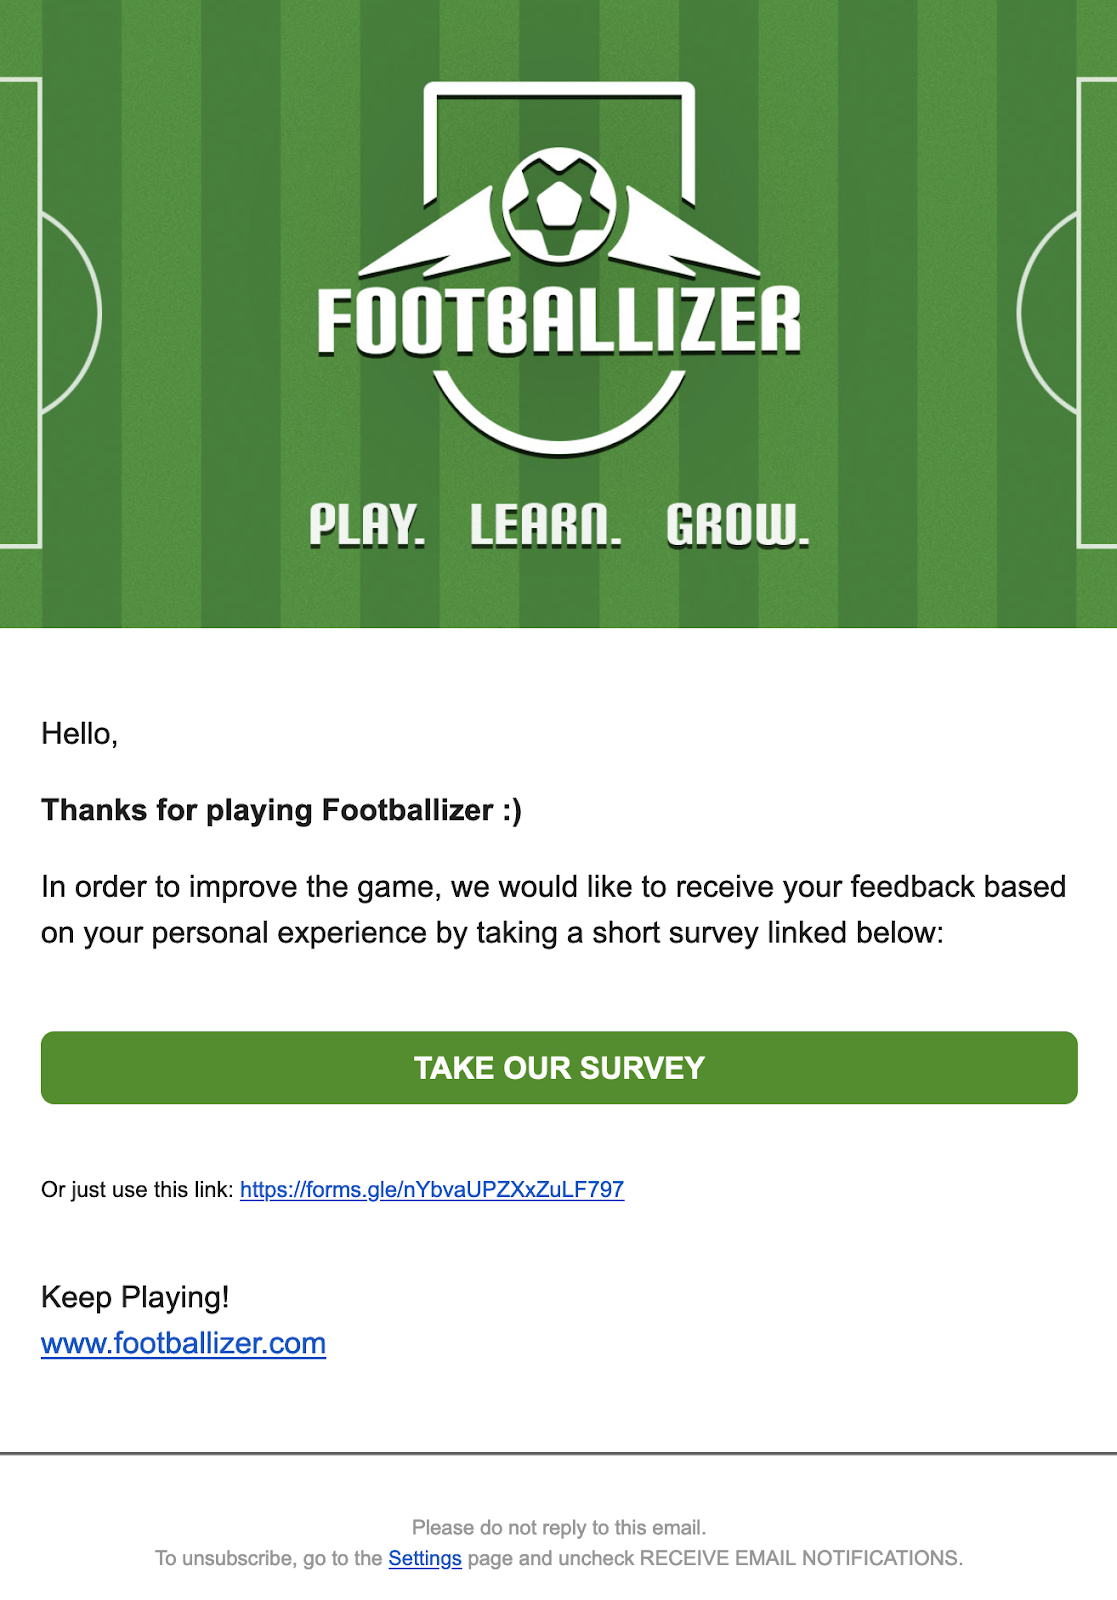Click the PLAY. slogan word
This screenshot has width=1117, height=1600.
pyautogui.click(x=367, y=525)
